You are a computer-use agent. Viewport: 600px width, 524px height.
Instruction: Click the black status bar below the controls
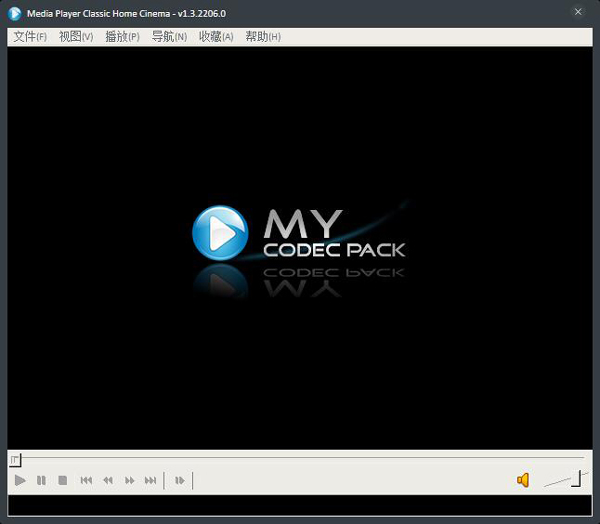pos(300,505)
